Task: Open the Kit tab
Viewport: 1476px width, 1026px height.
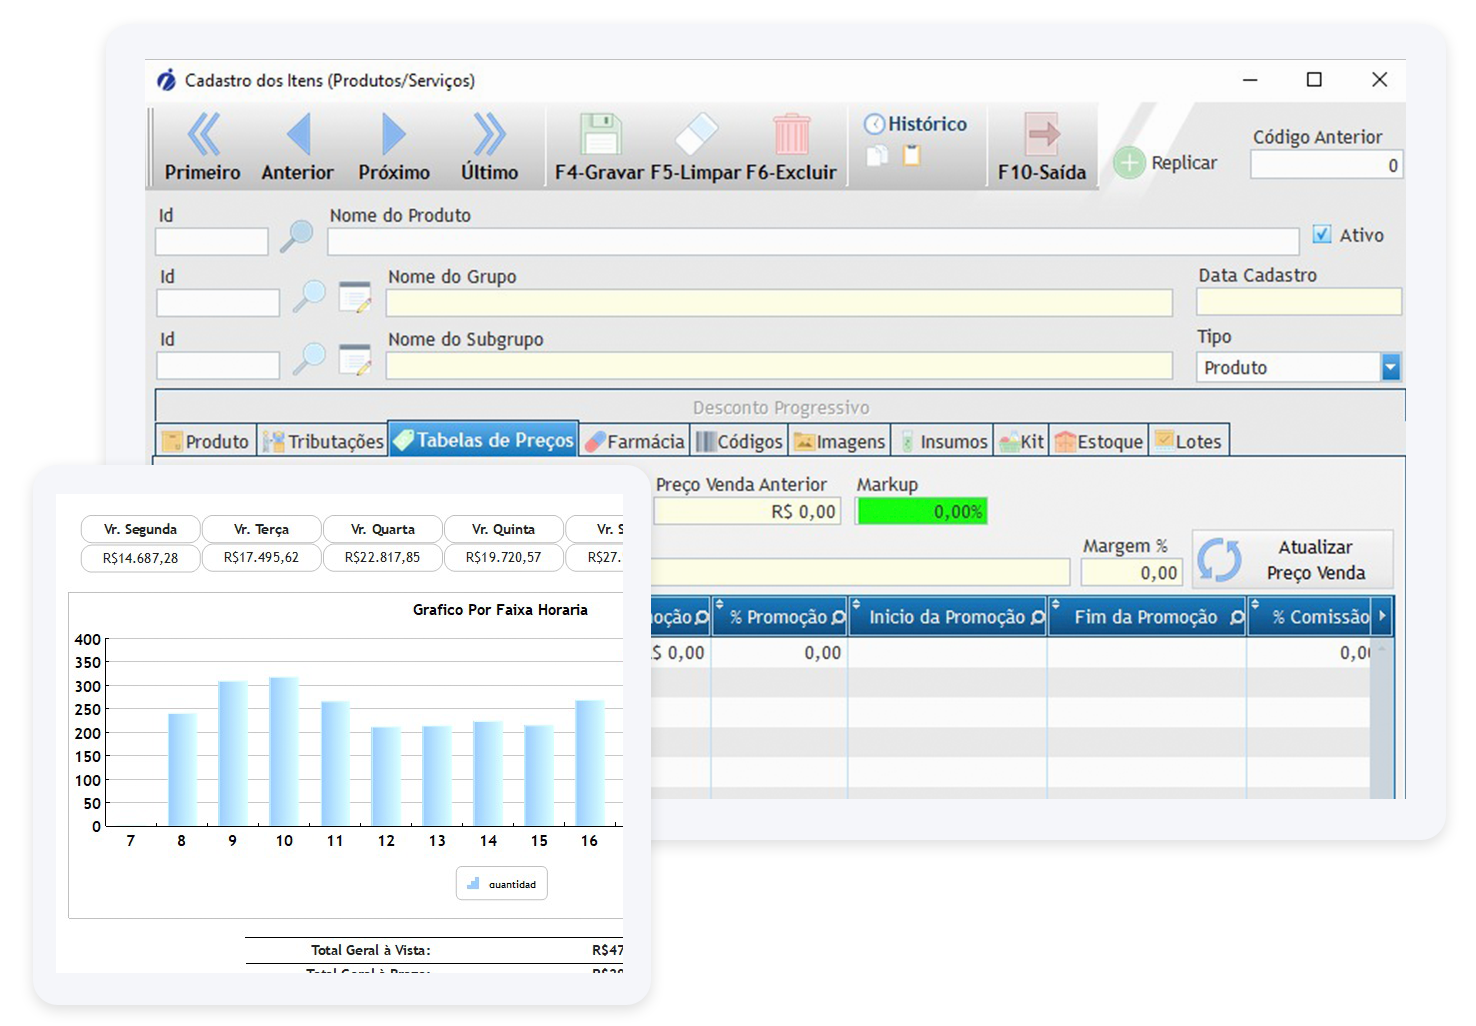Action: click(1022, 441)
